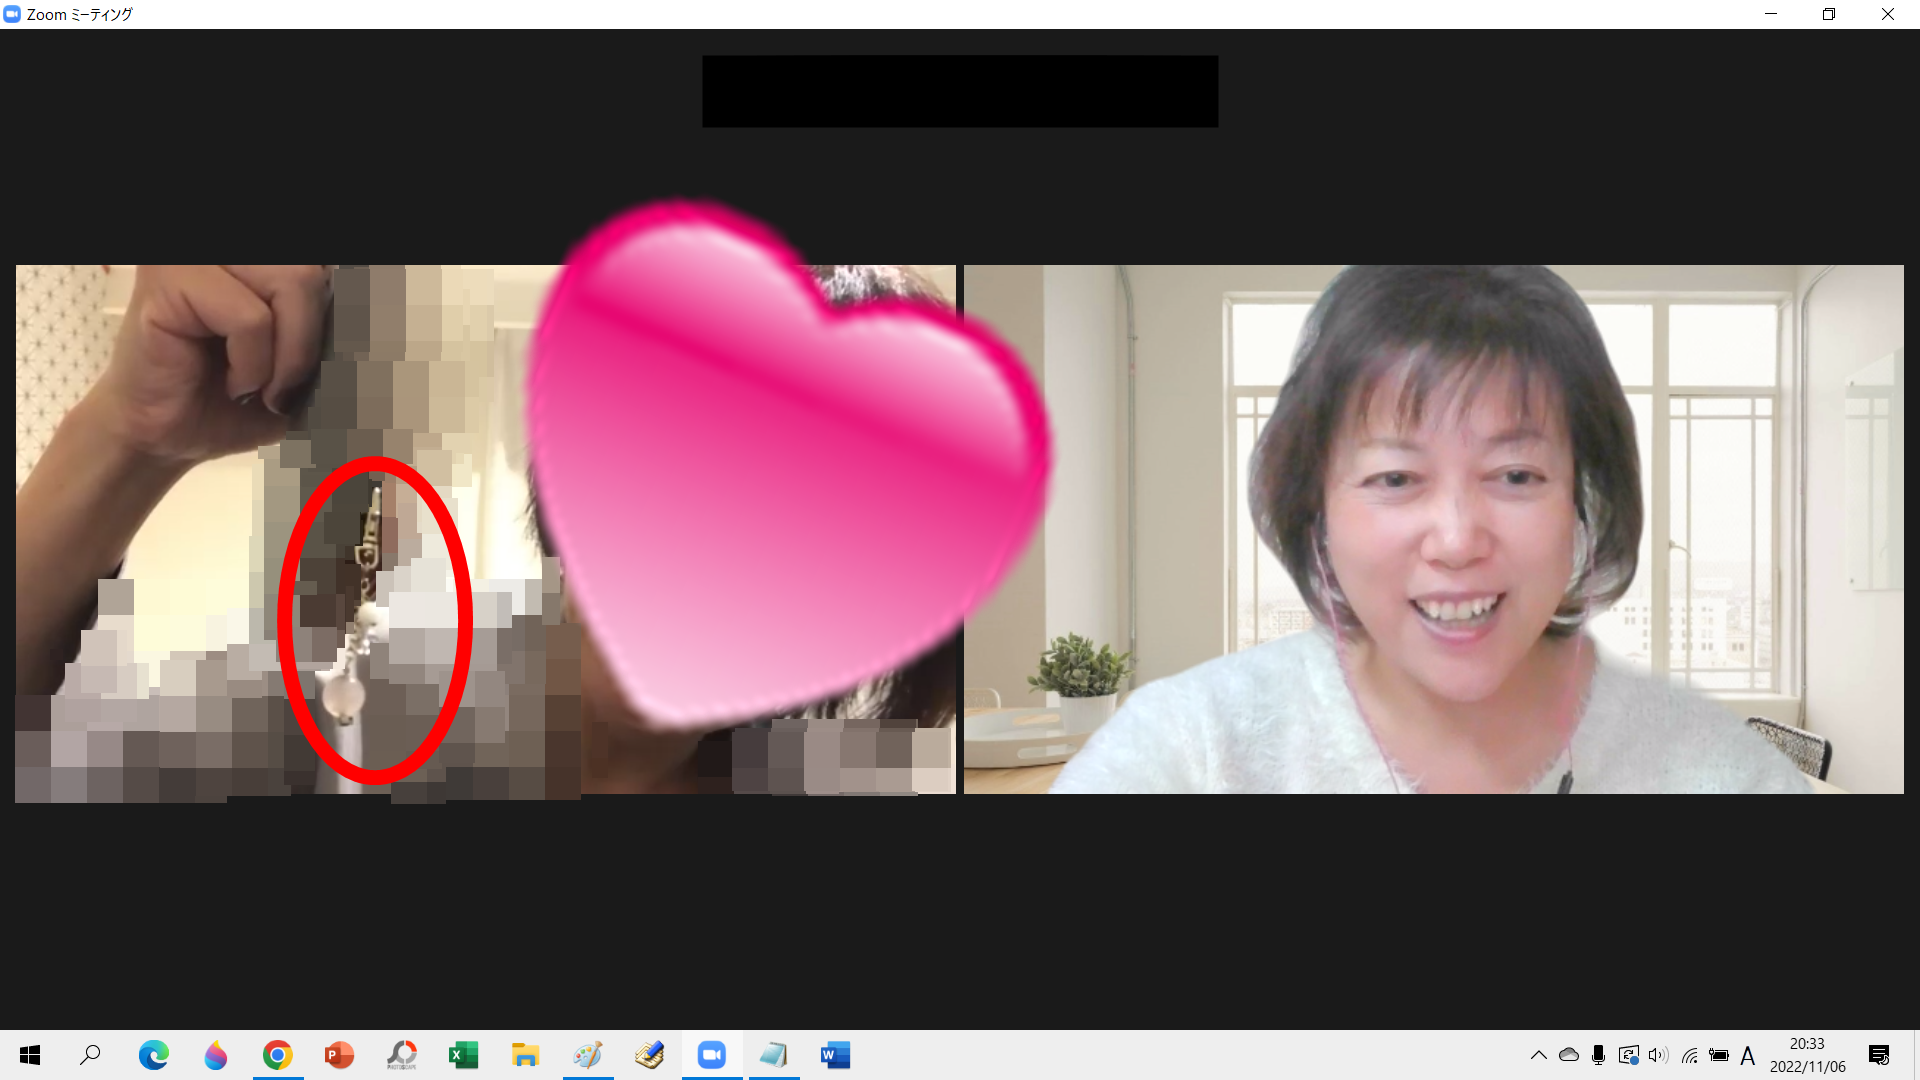Image resolution: width=1920 pixels, height=1080 pixels.
Task: Open the Paint palette app in the taskbar
Action: point(587,1055)
